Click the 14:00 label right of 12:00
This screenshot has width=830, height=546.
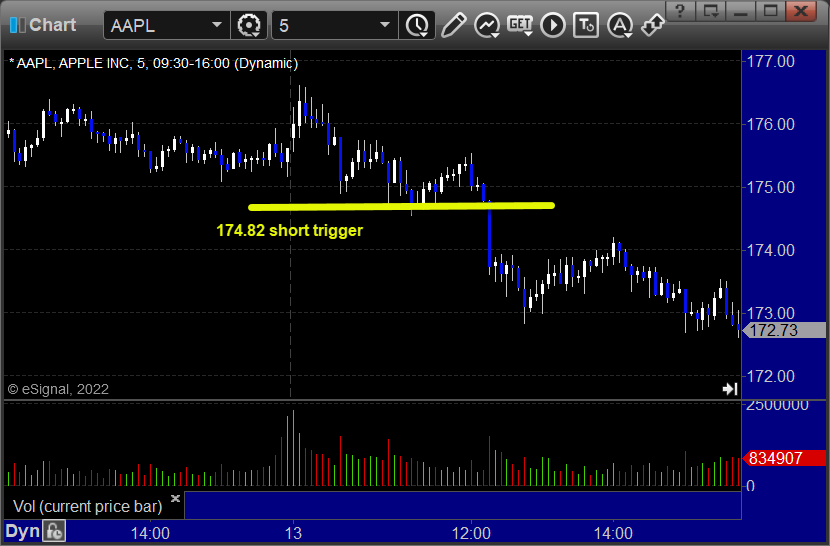[x=613, y=533]
